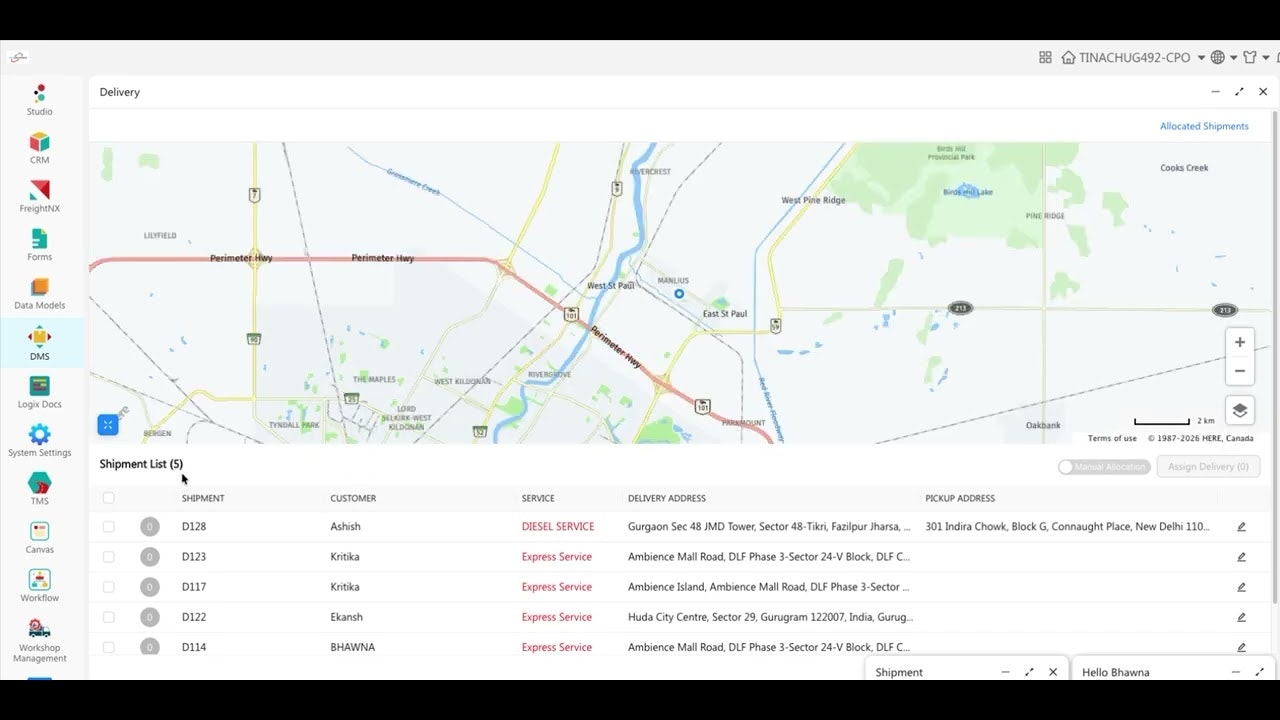This screenshot has height=720, width=1280.
Task: Sort by SHIPMENT column header
Action: [203, 498]
